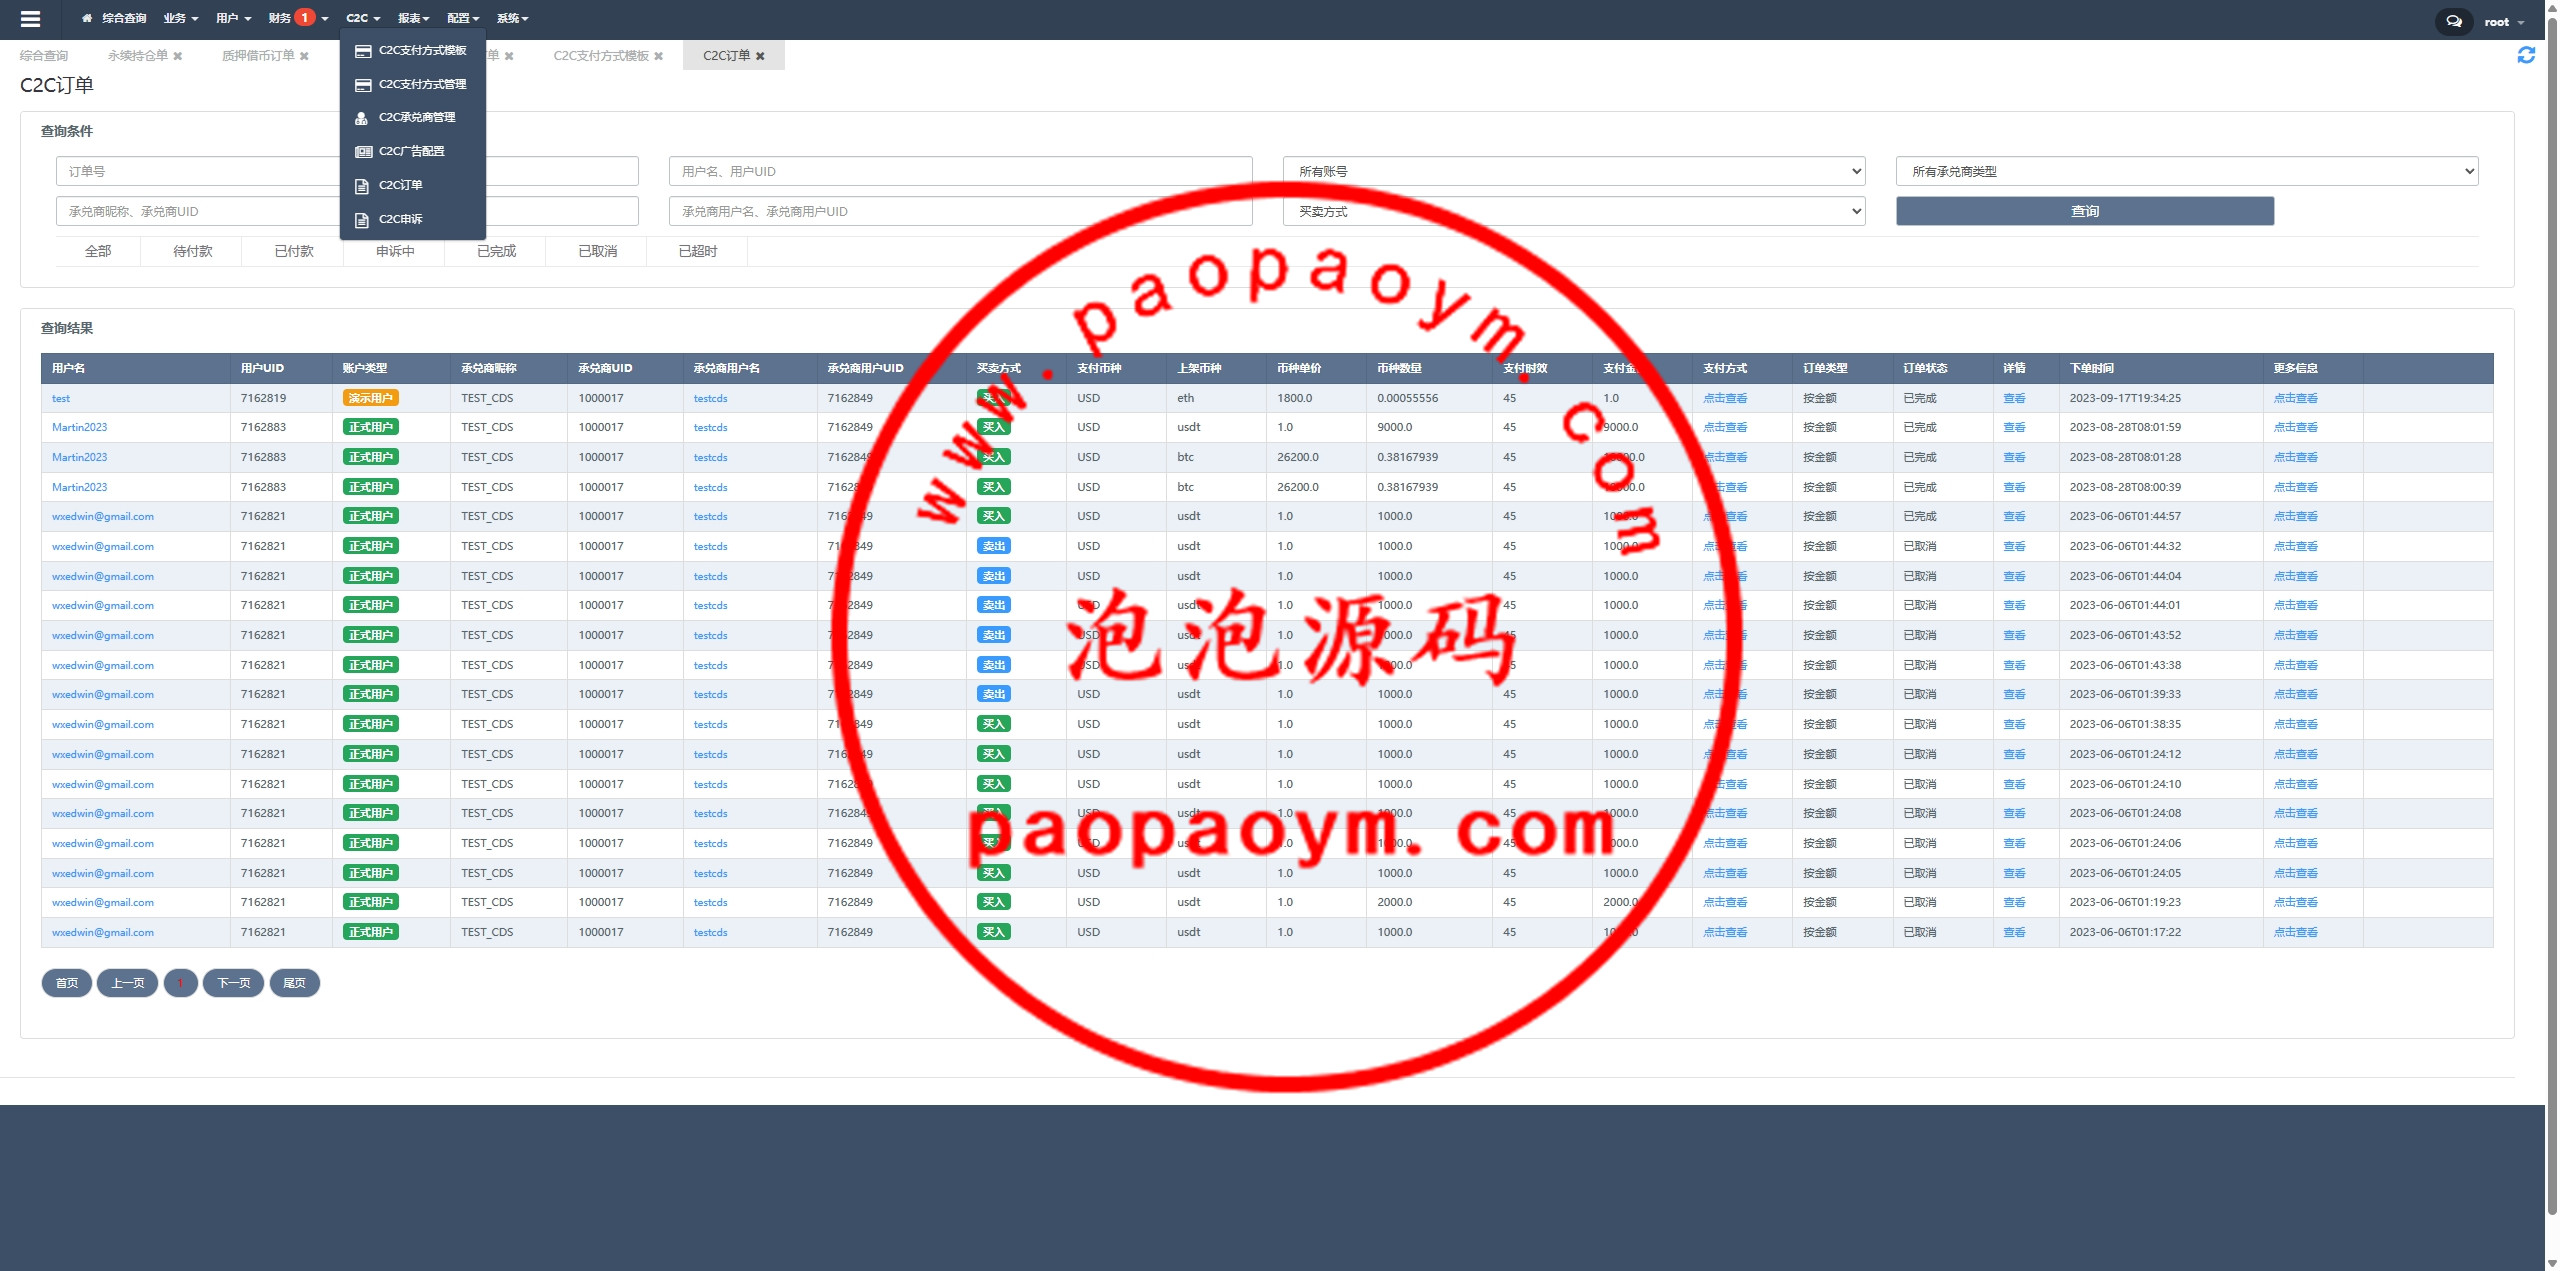Choose C2C广告配置 menu item
The height and width of the screenshot is (1271, 2560).
click(411, 151)
